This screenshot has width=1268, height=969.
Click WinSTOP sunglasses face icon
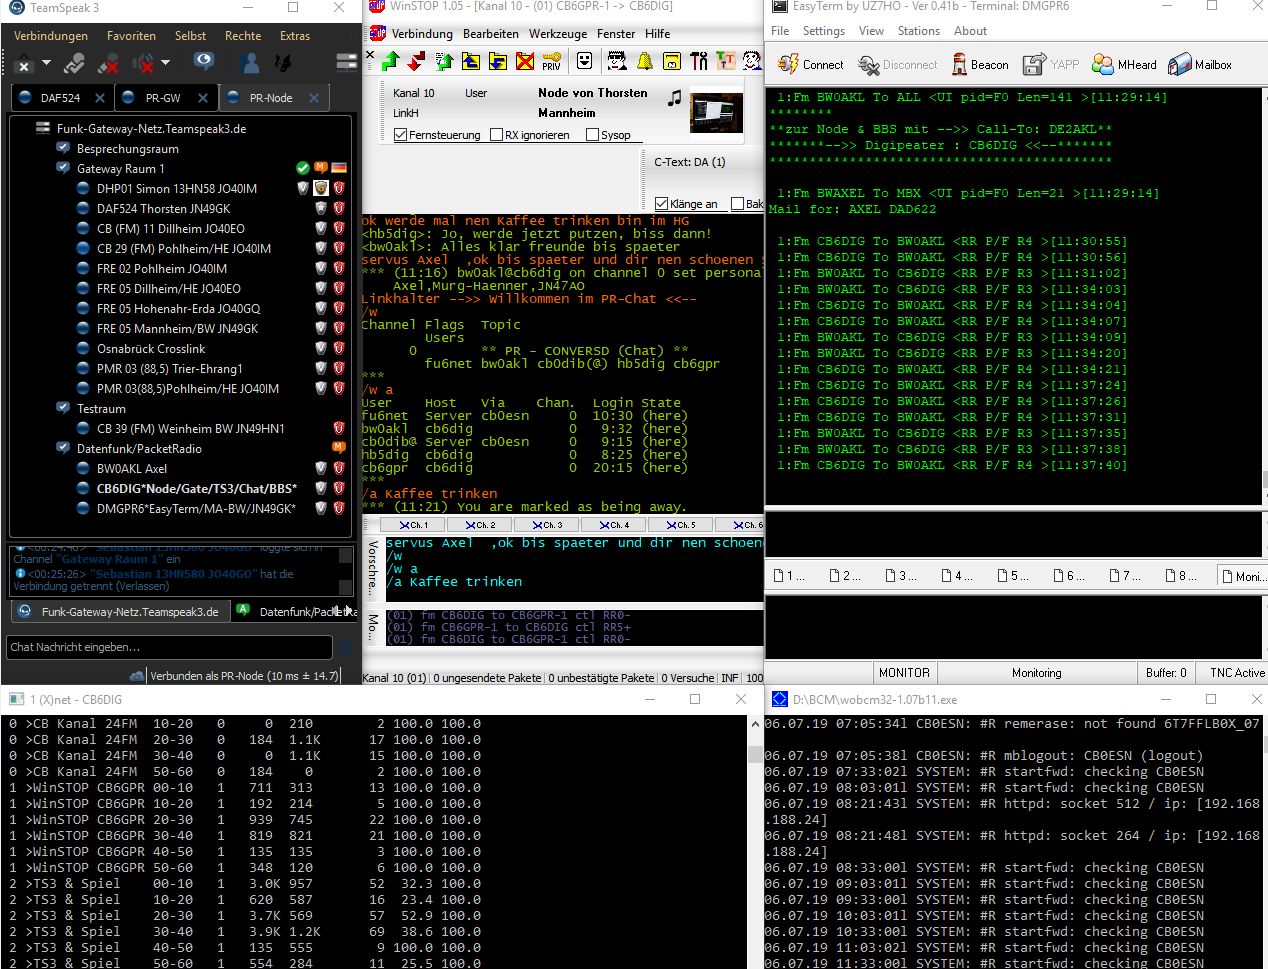pyautogui.click(x=618, y=62)
